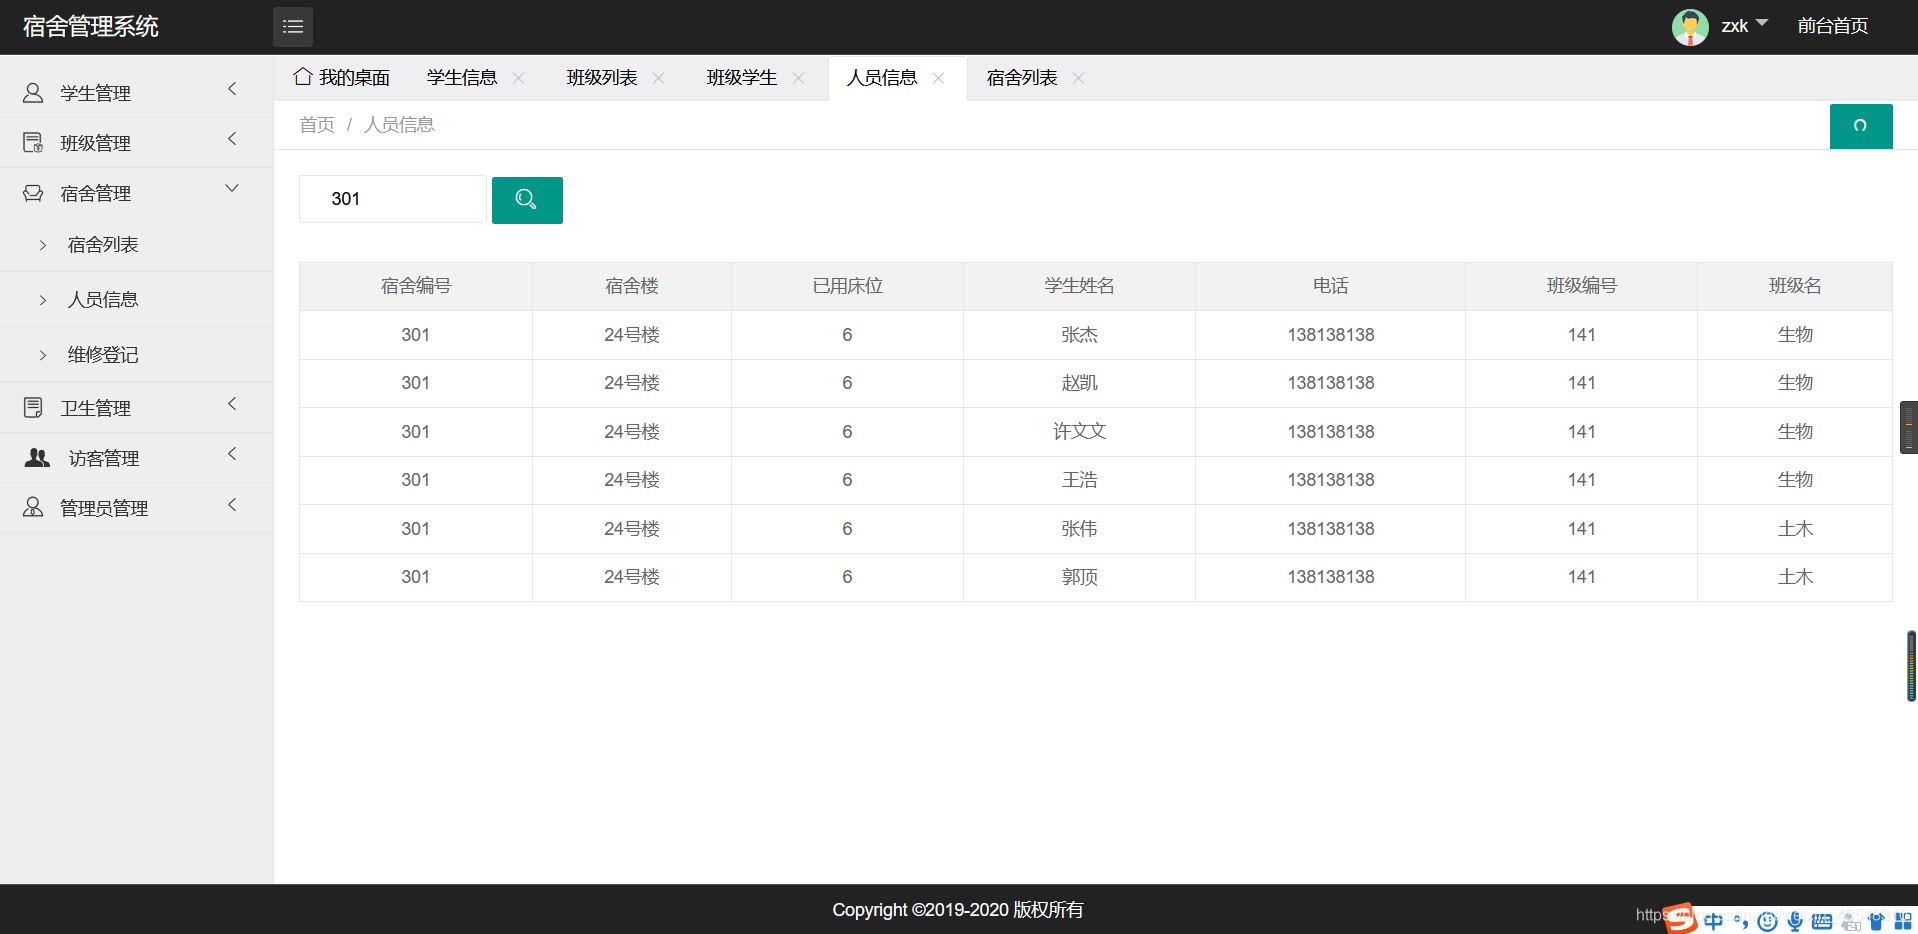The image size is (1918, 934).
Task: Click the zxk user avatar
Action: point(1690,27)
